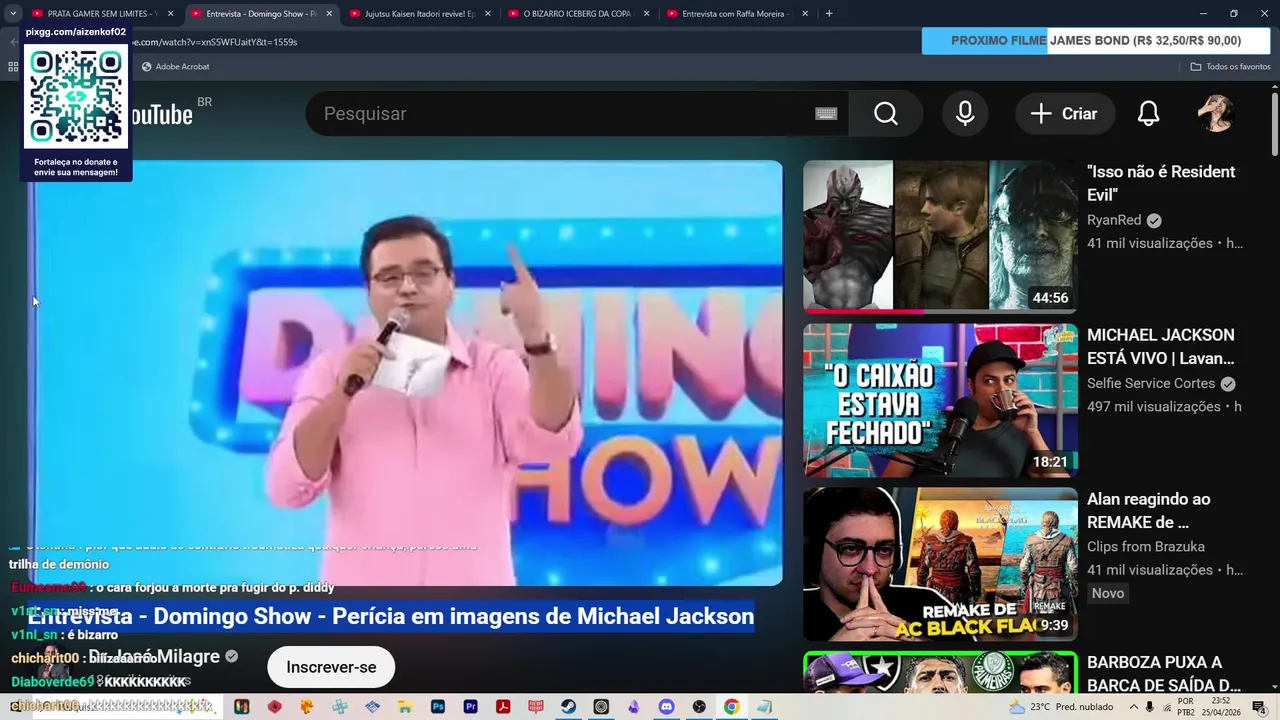Click the Adobe Acrobat bookmark
Screen dimensions: 1280x720
tap(176, 66)
